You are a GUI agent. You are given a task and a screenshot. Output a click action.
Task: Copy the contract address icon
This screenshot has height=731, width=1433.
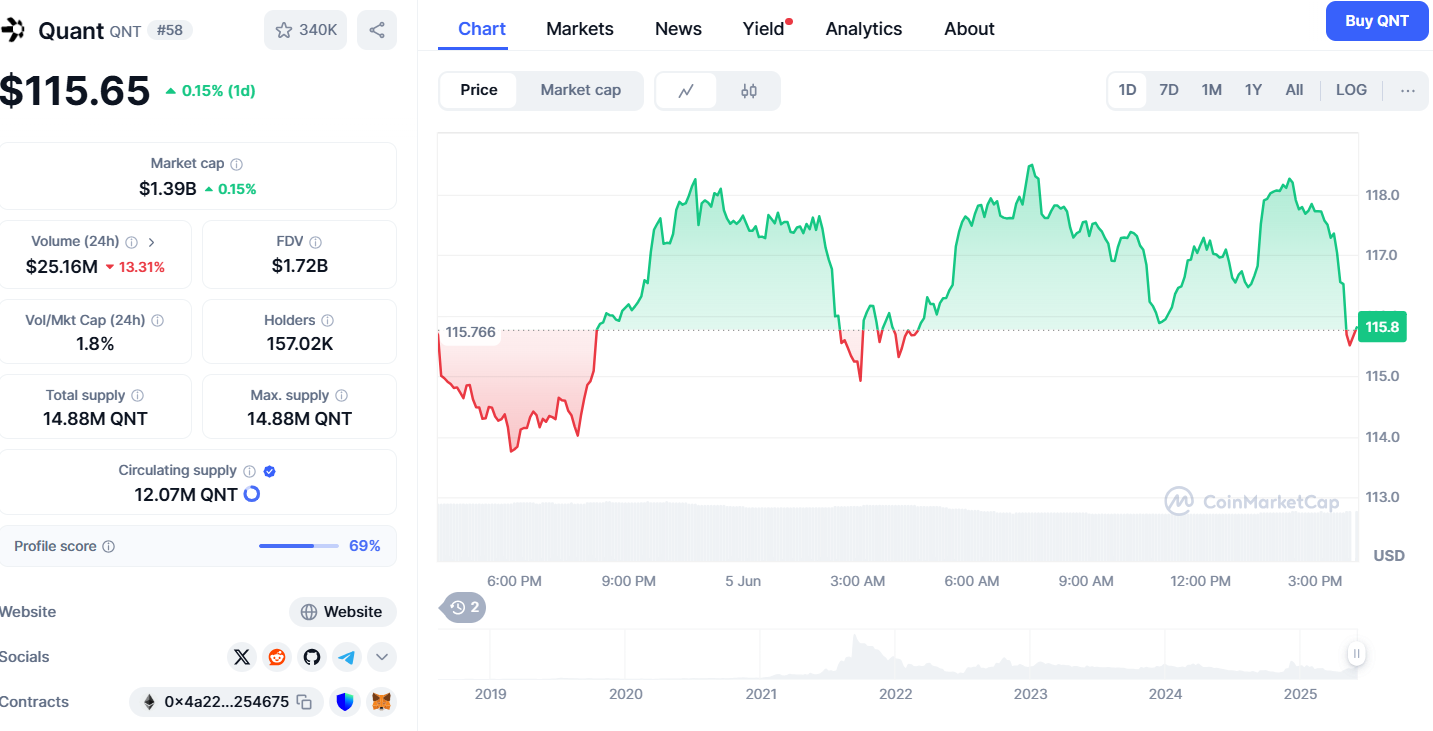pos(305,703)
